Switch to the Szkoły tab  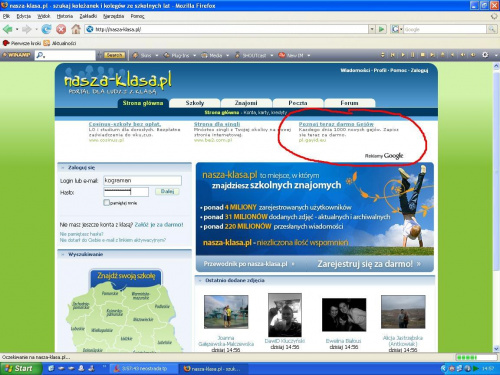[x=195, y=103]
